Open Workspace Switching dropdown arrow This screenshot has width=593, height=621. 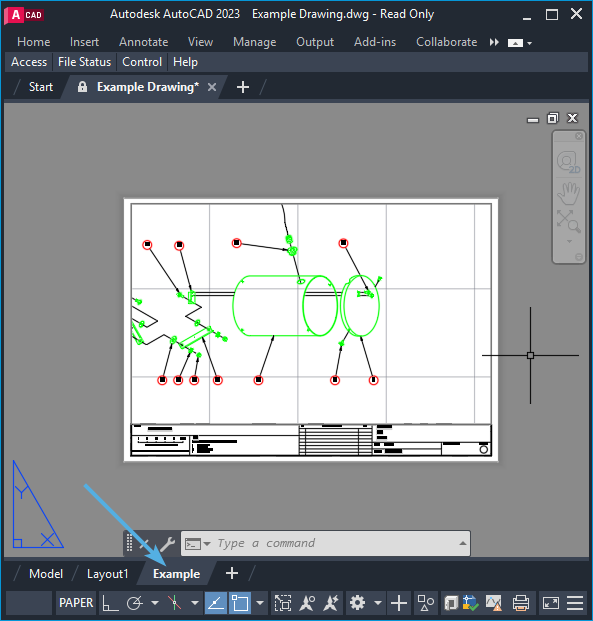378,603
